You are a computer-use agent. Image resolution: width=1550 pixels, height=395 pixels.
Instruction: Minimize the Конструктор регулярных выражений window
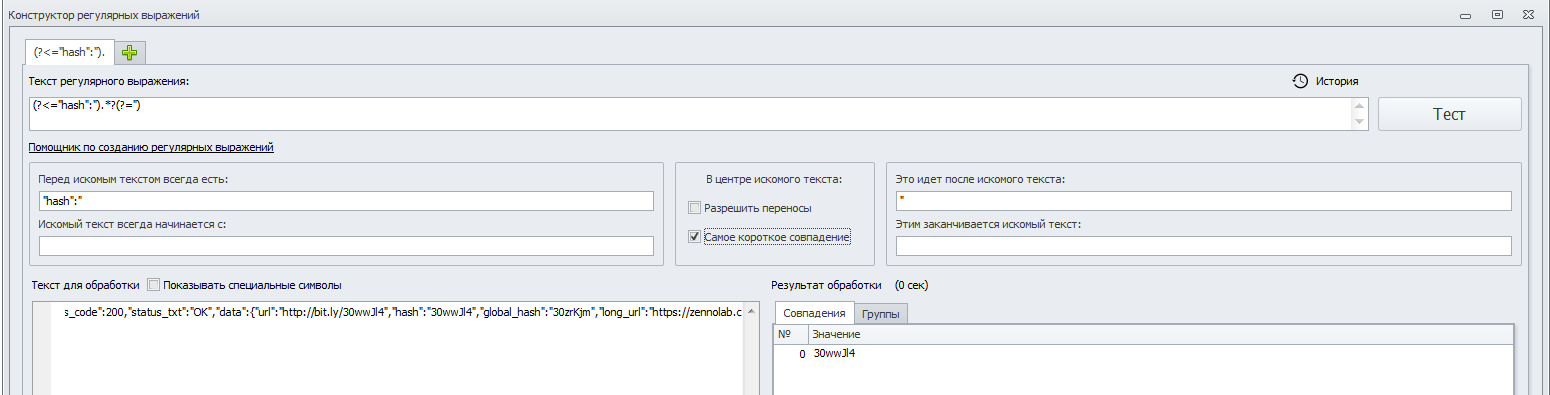[1465, 15]
